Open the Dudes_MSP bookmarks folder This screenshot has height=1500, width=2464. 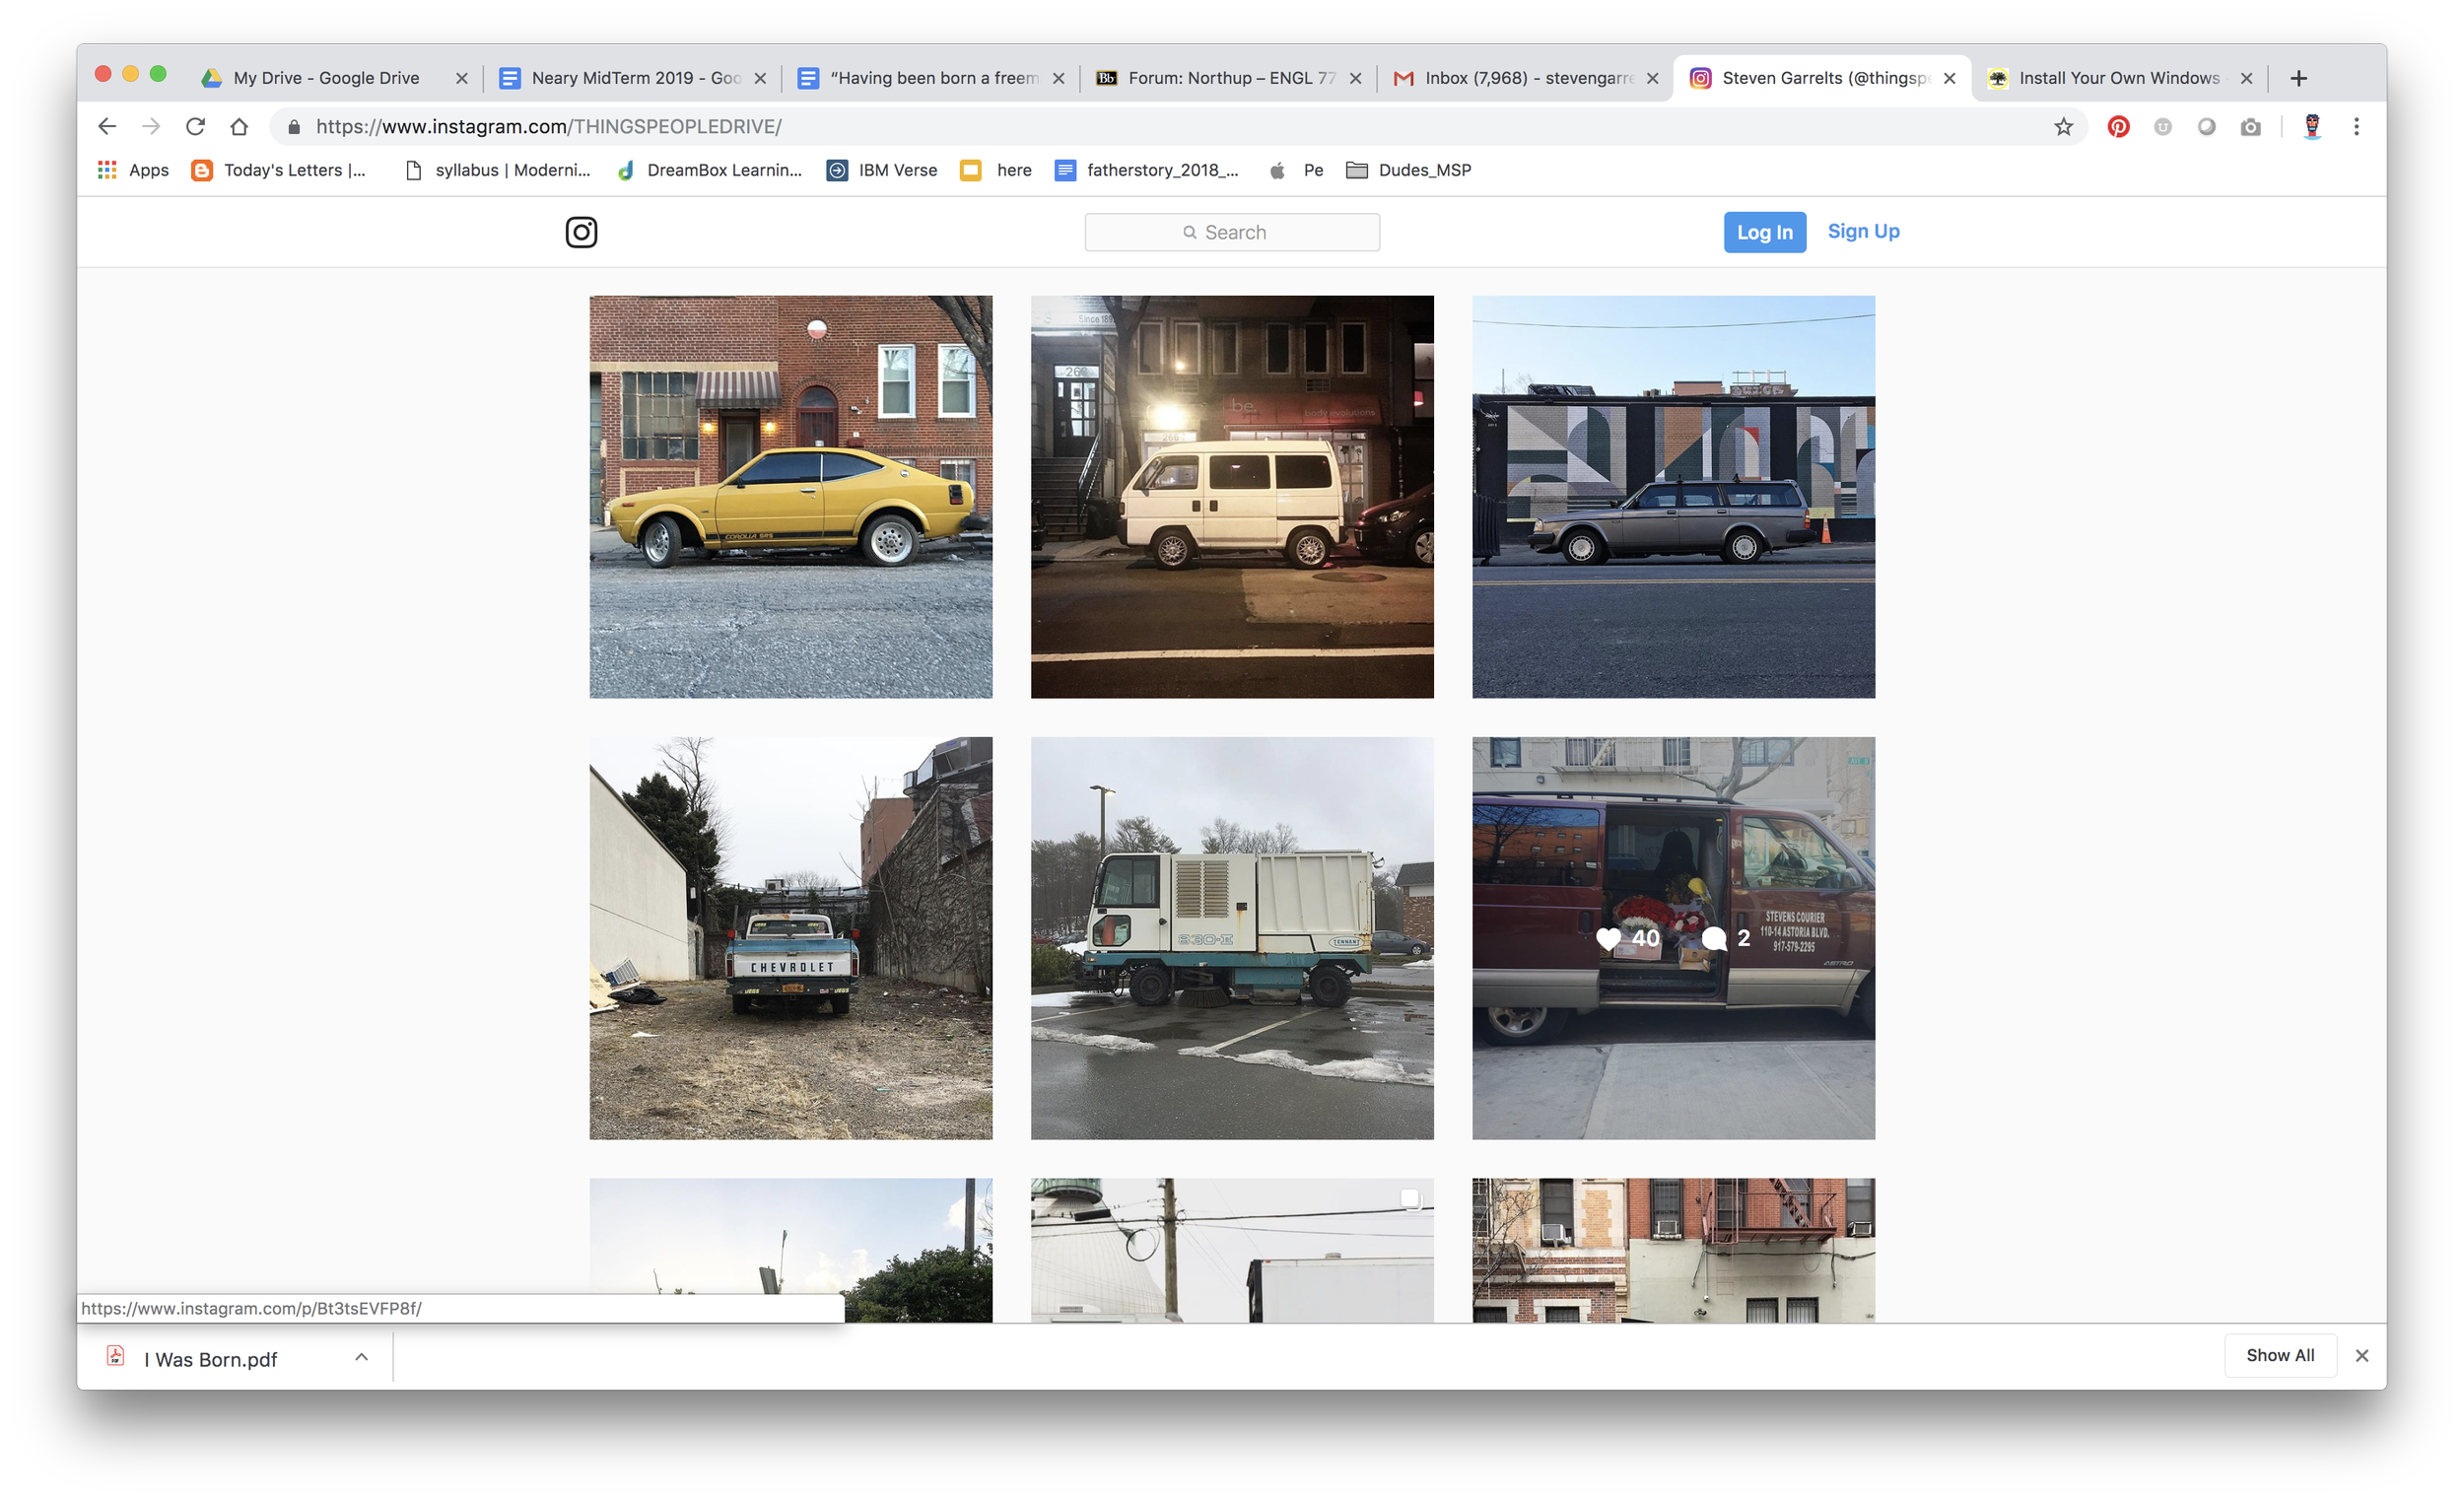pyautogui.click(x=1409, y=170)
